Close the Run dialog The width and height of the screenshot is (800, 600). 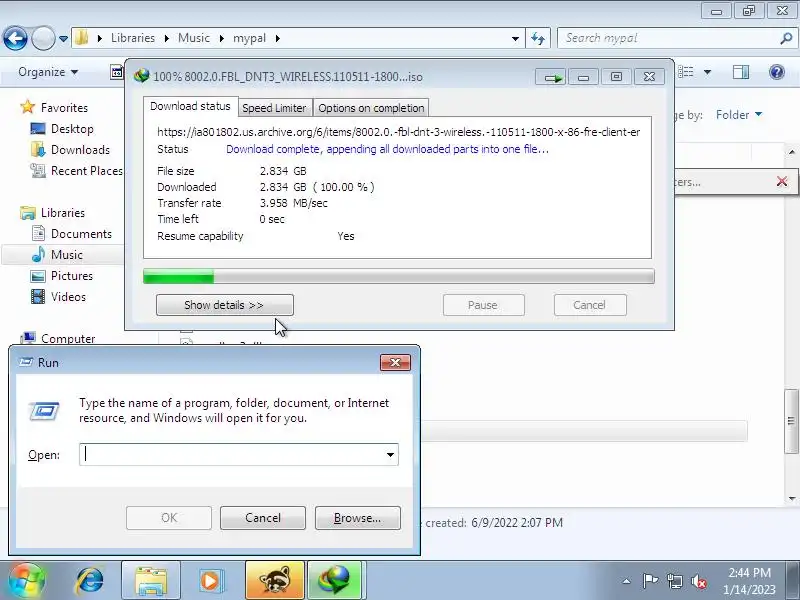(395, 362)
